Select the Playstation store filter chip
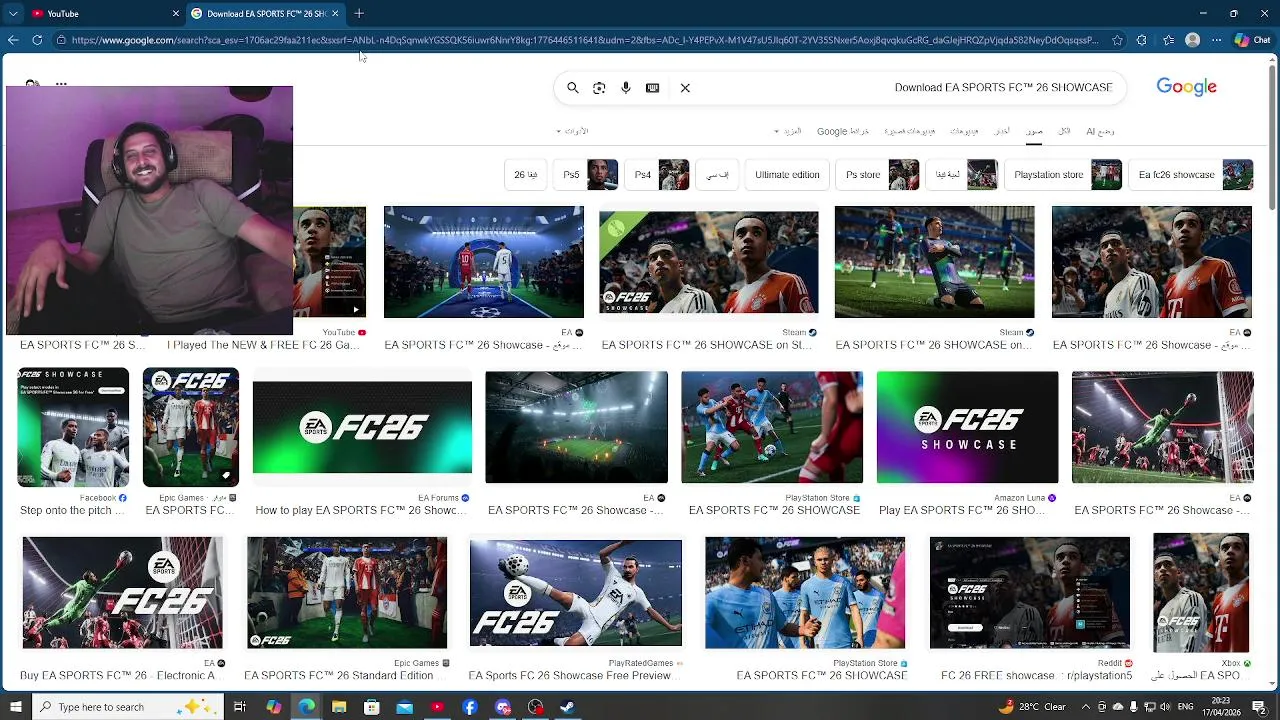The height and width of the screenshot is (720, 1280). coord(1064,174)
